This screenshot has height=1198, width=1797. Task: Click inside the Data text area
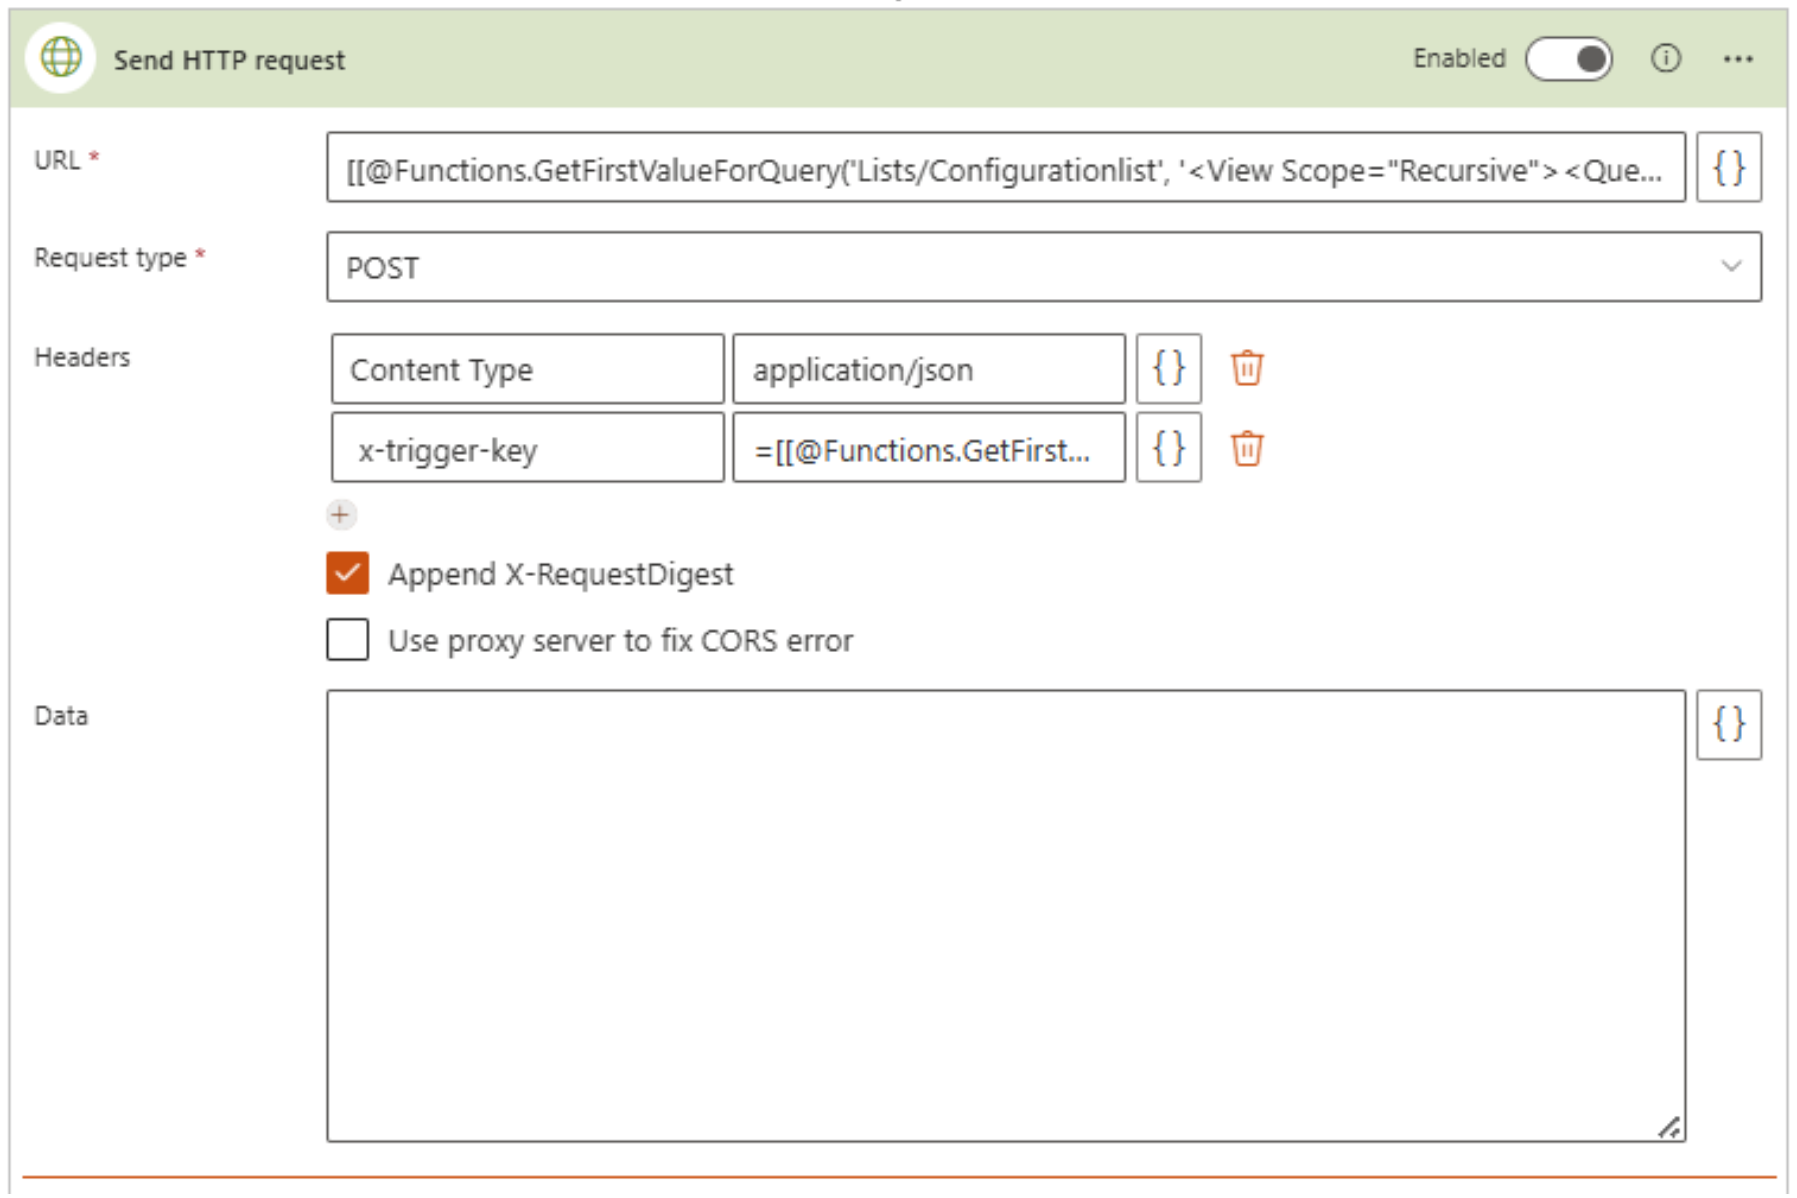(x=1004, y=915)
